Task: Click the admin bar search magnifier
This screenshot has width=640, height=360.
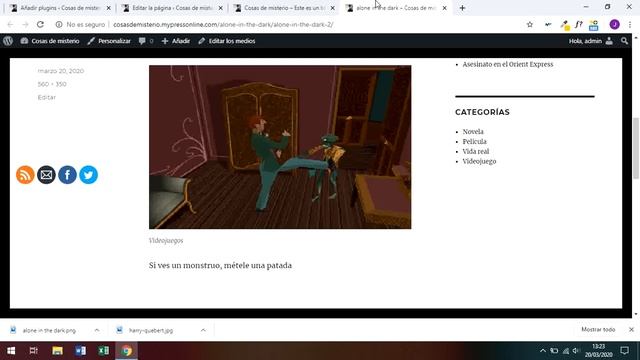Action: pyautogui.click(x=624, y=41)
